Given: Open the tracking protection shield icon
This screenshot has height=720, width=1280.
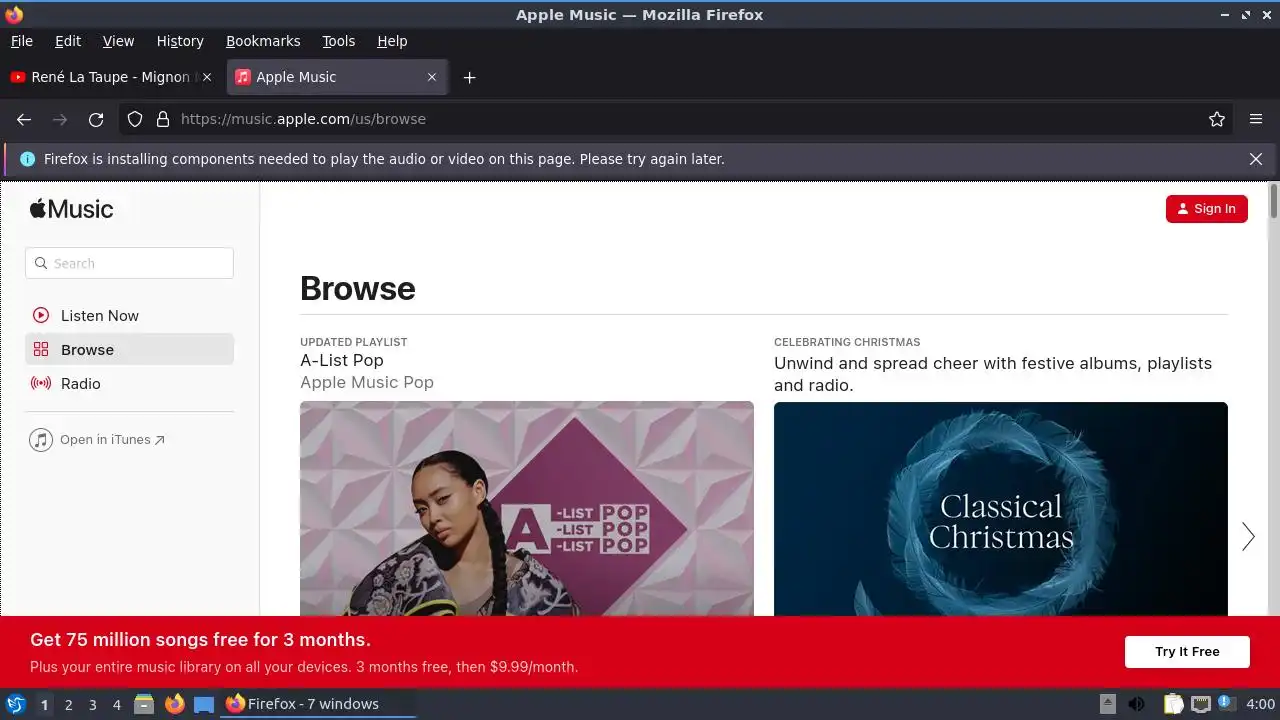Looking at the screenshot, I should 135,119.
